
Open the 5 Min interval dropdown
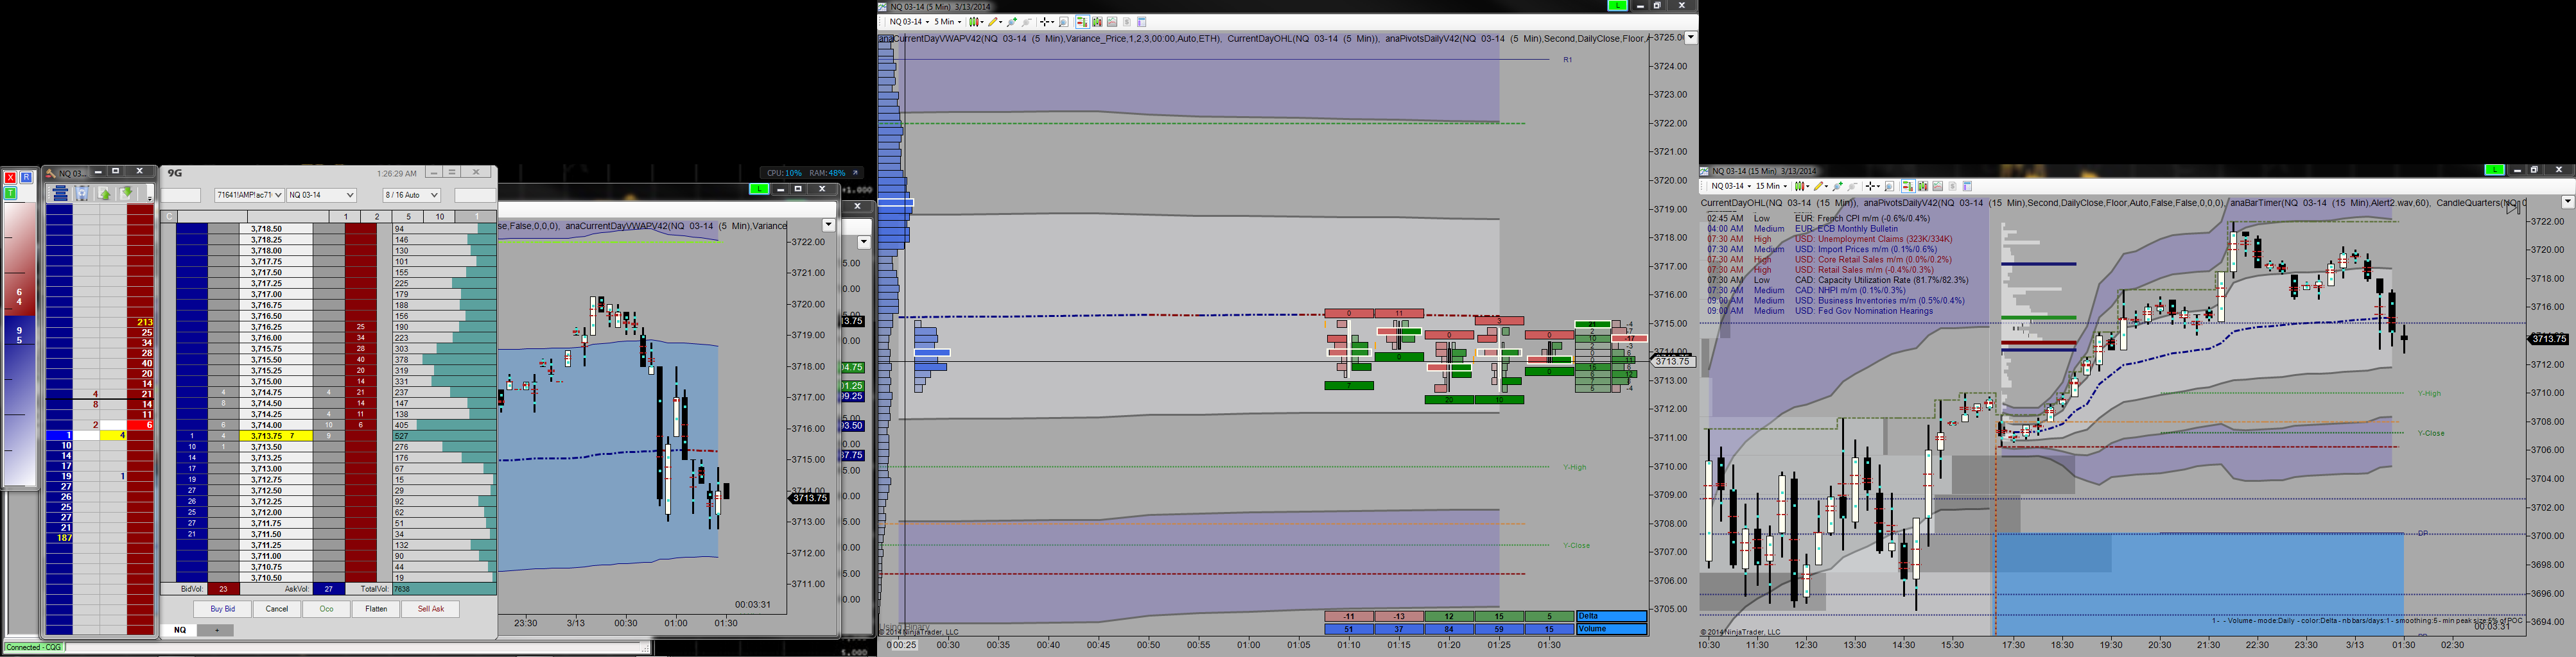coord(948,22)
